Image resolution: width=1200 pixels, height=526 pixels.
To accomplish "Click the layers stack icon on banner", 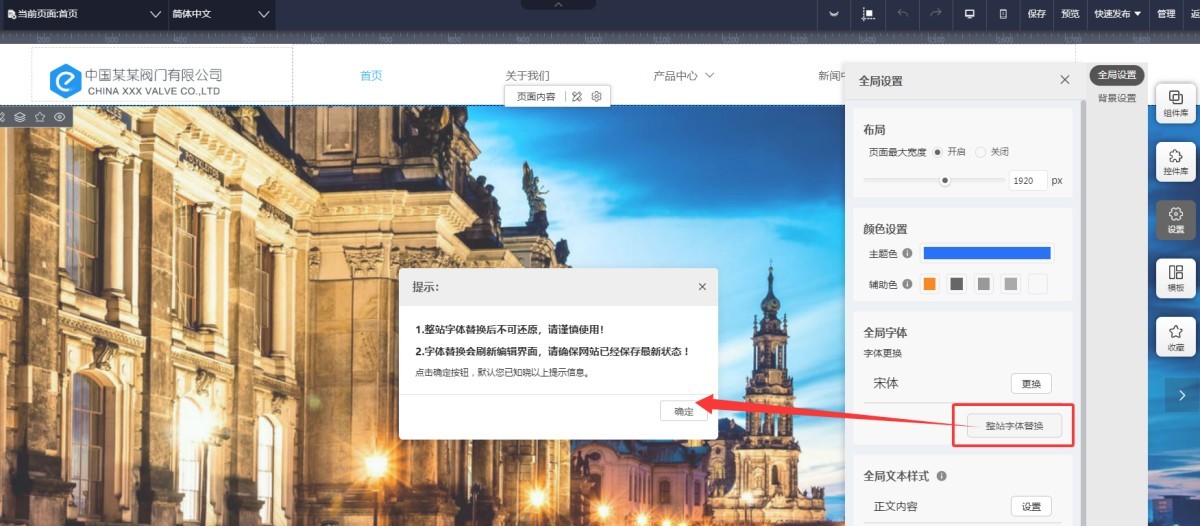I will pyautogui.click(x=20, y=117).
